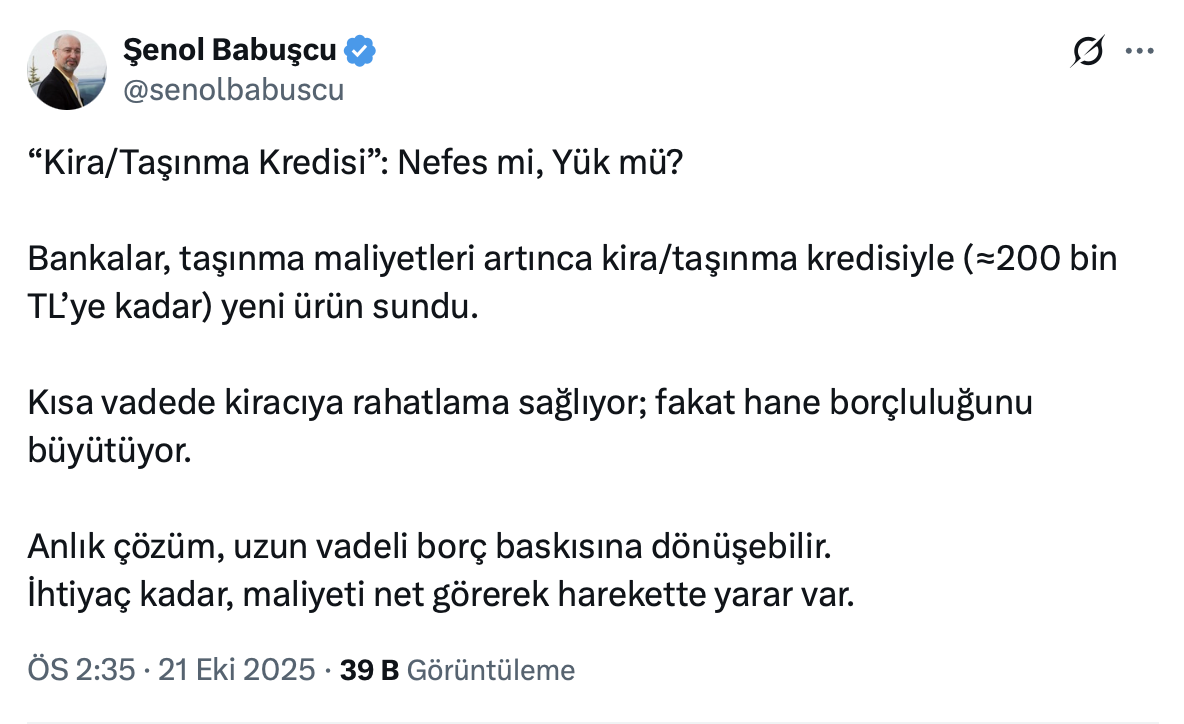This screenshot has width=1184, height=724.
Task: Visit the @senolbabuscu handle link
Action: pyautogui.click(x=232, y=90)
